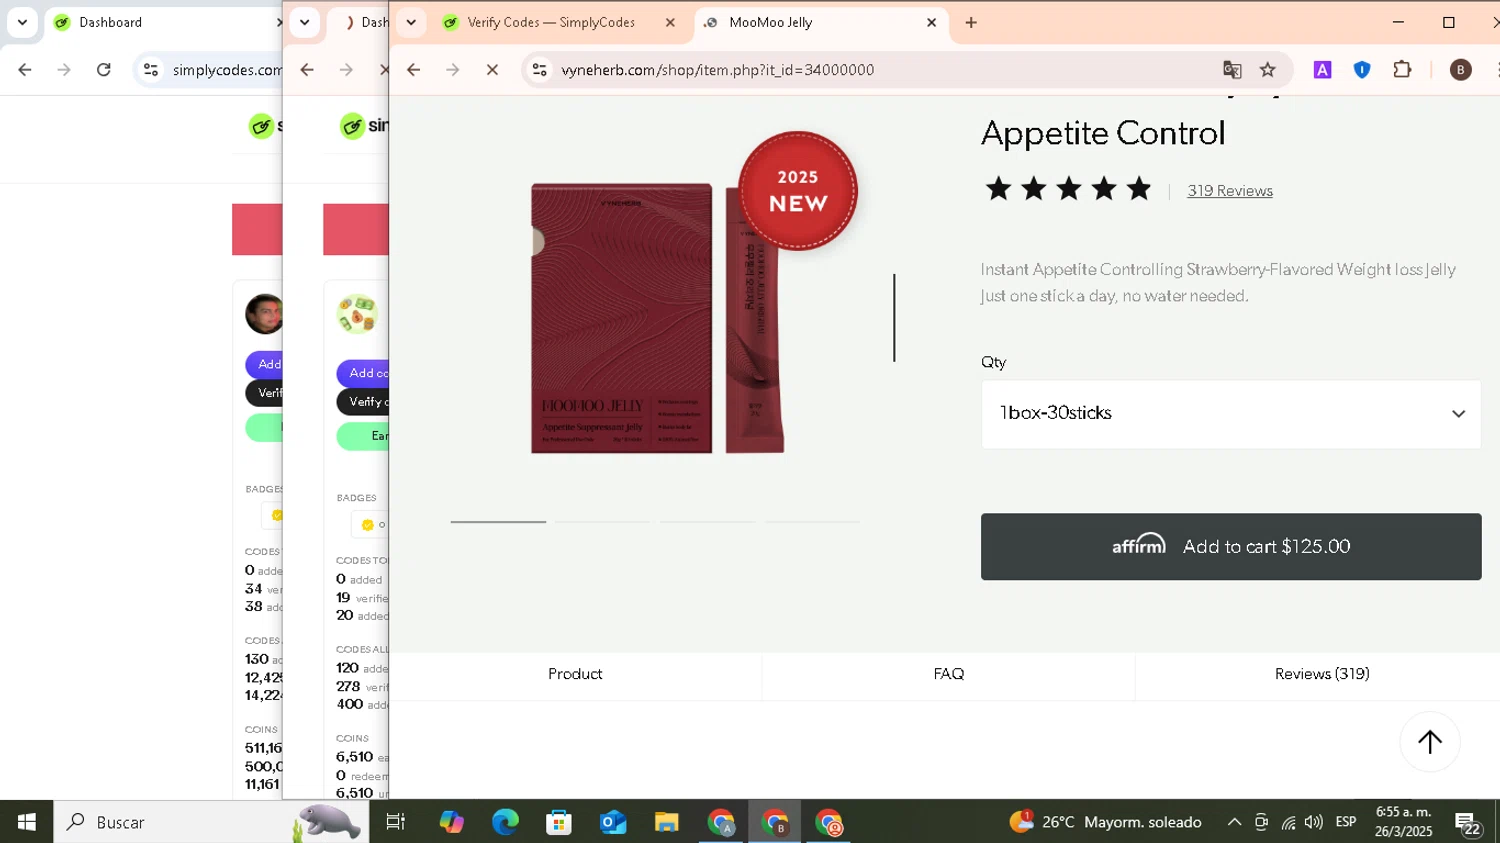This screenshot has height=843, width=1500.
Task: Switch to Chrome profile B taskbar icon
Action: coord(775,822)
